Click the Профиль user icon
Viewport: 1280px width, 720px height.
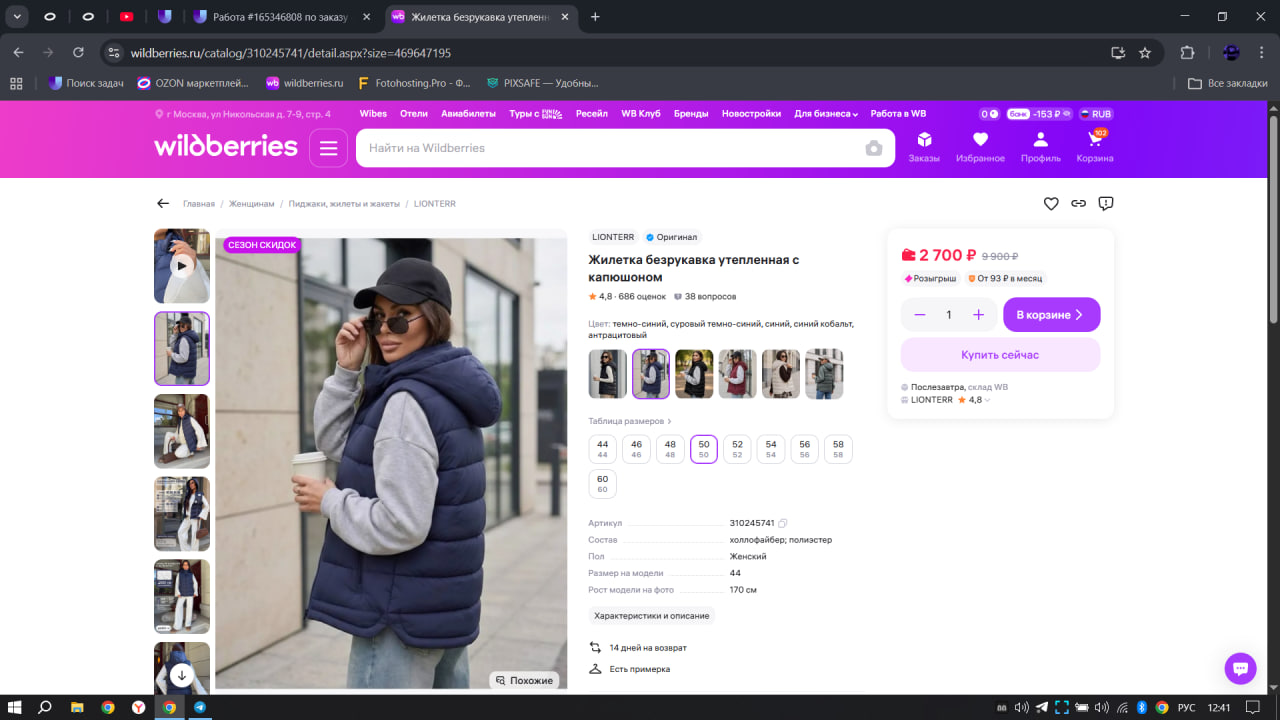(x=1040, y=147)
